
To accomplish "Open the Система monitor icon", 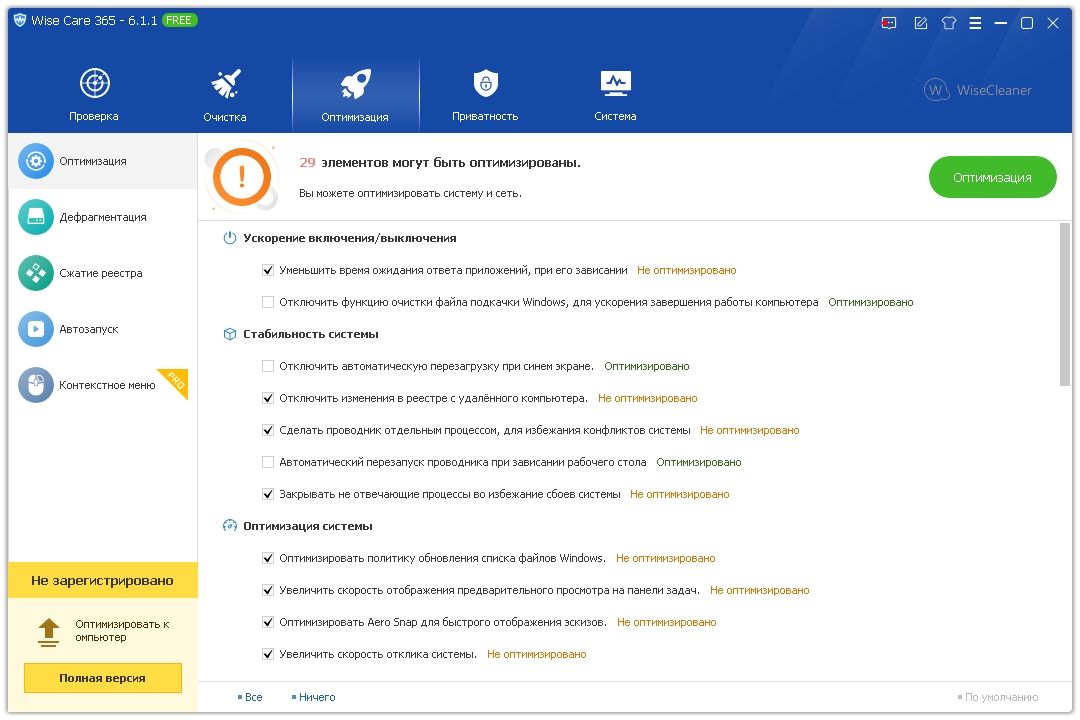I will pos(615,83).
